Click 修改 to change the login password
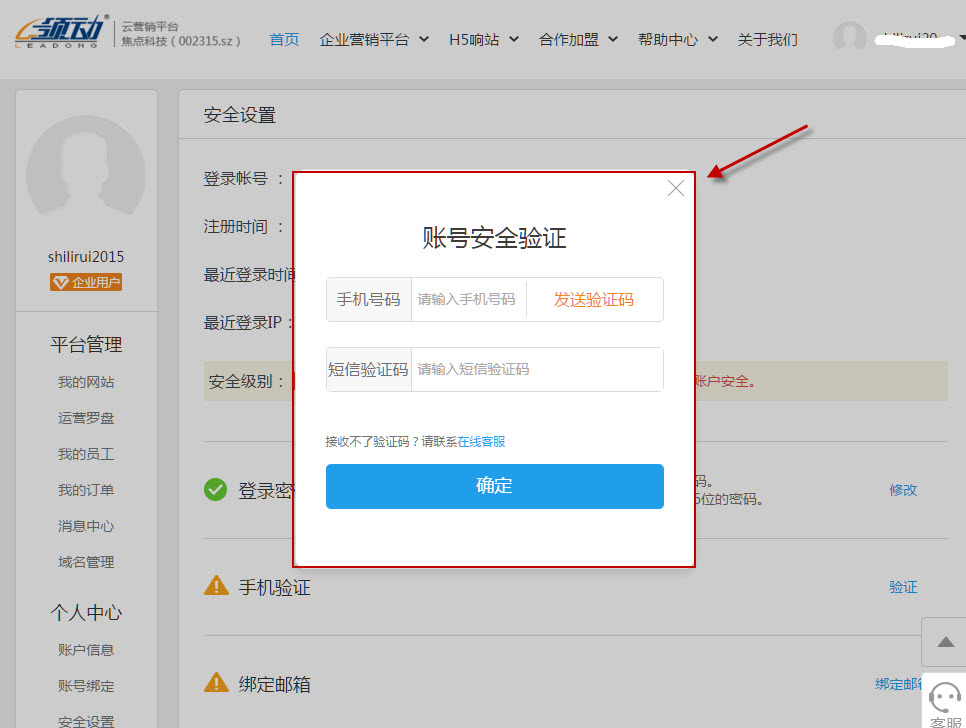The image size is (966, 728). pyautogui.click(x=902, y=490)
